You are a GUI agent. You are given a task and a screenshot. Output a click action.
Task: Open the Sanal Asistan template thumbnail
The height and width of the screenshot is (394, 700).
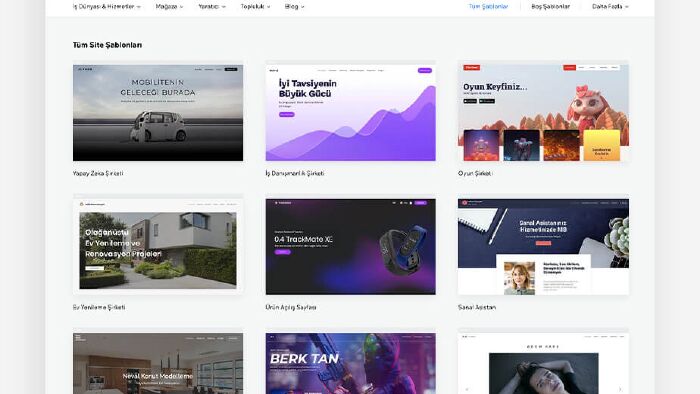point(543,246)
